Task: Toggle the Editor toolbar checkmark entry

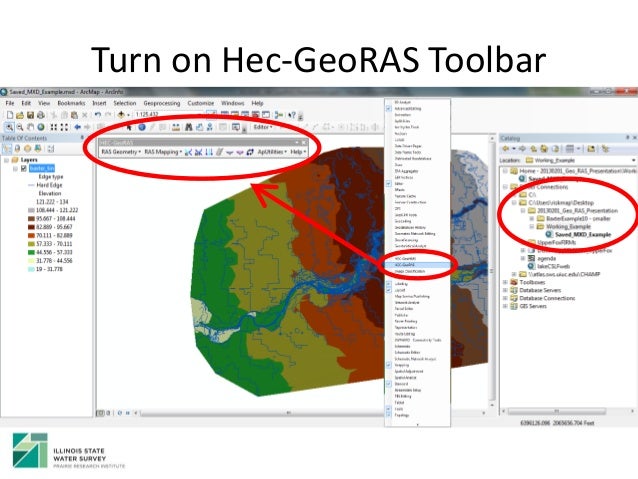Action: pyautogui.click(x=389, y=184)
